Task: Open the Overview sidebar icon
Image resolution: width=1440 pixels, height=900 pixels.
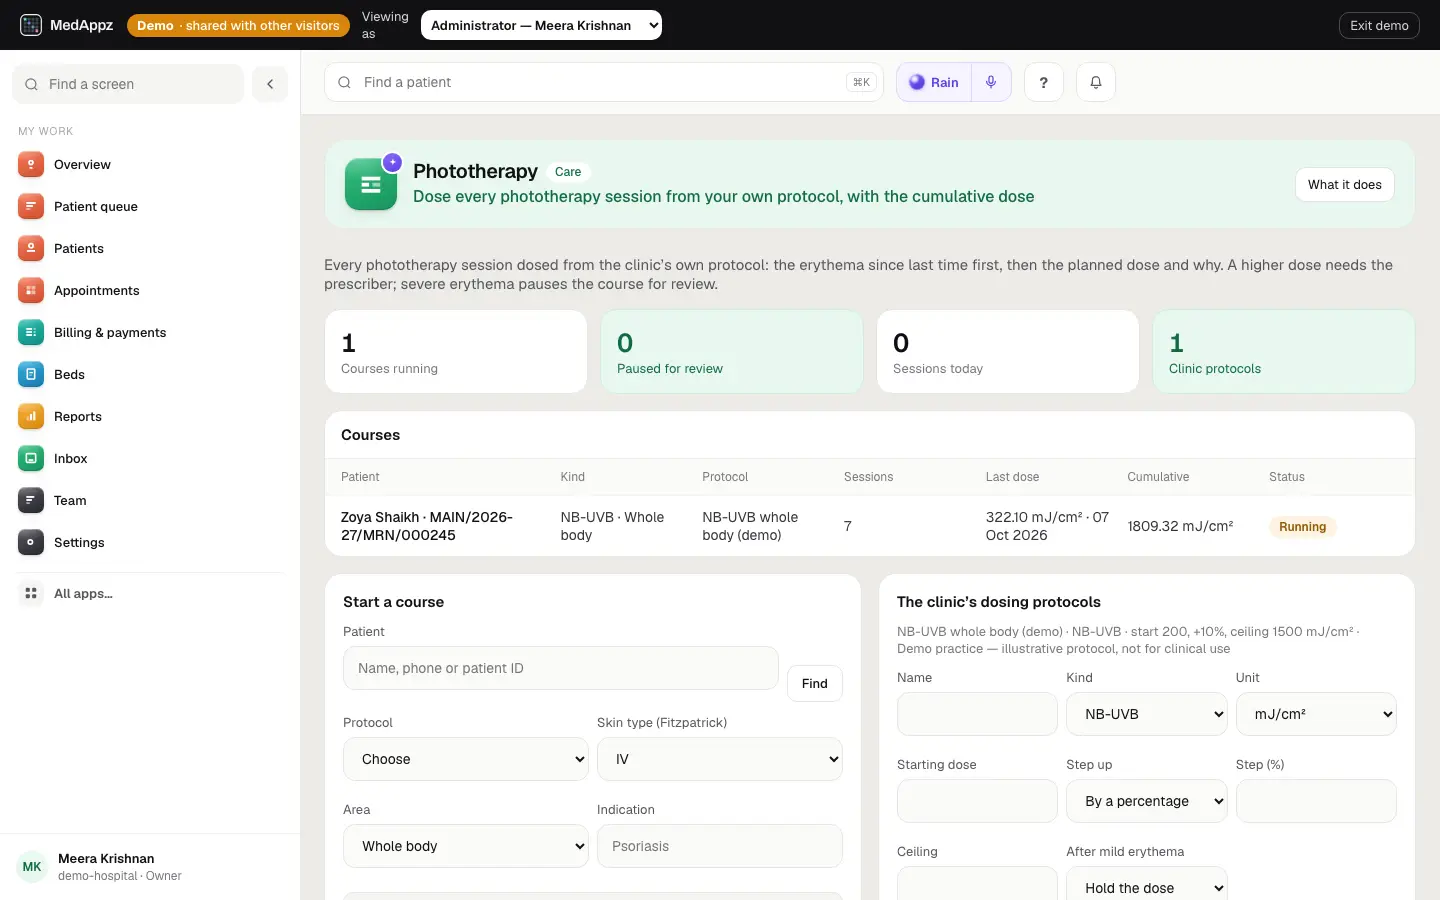Action: [31, 164]
